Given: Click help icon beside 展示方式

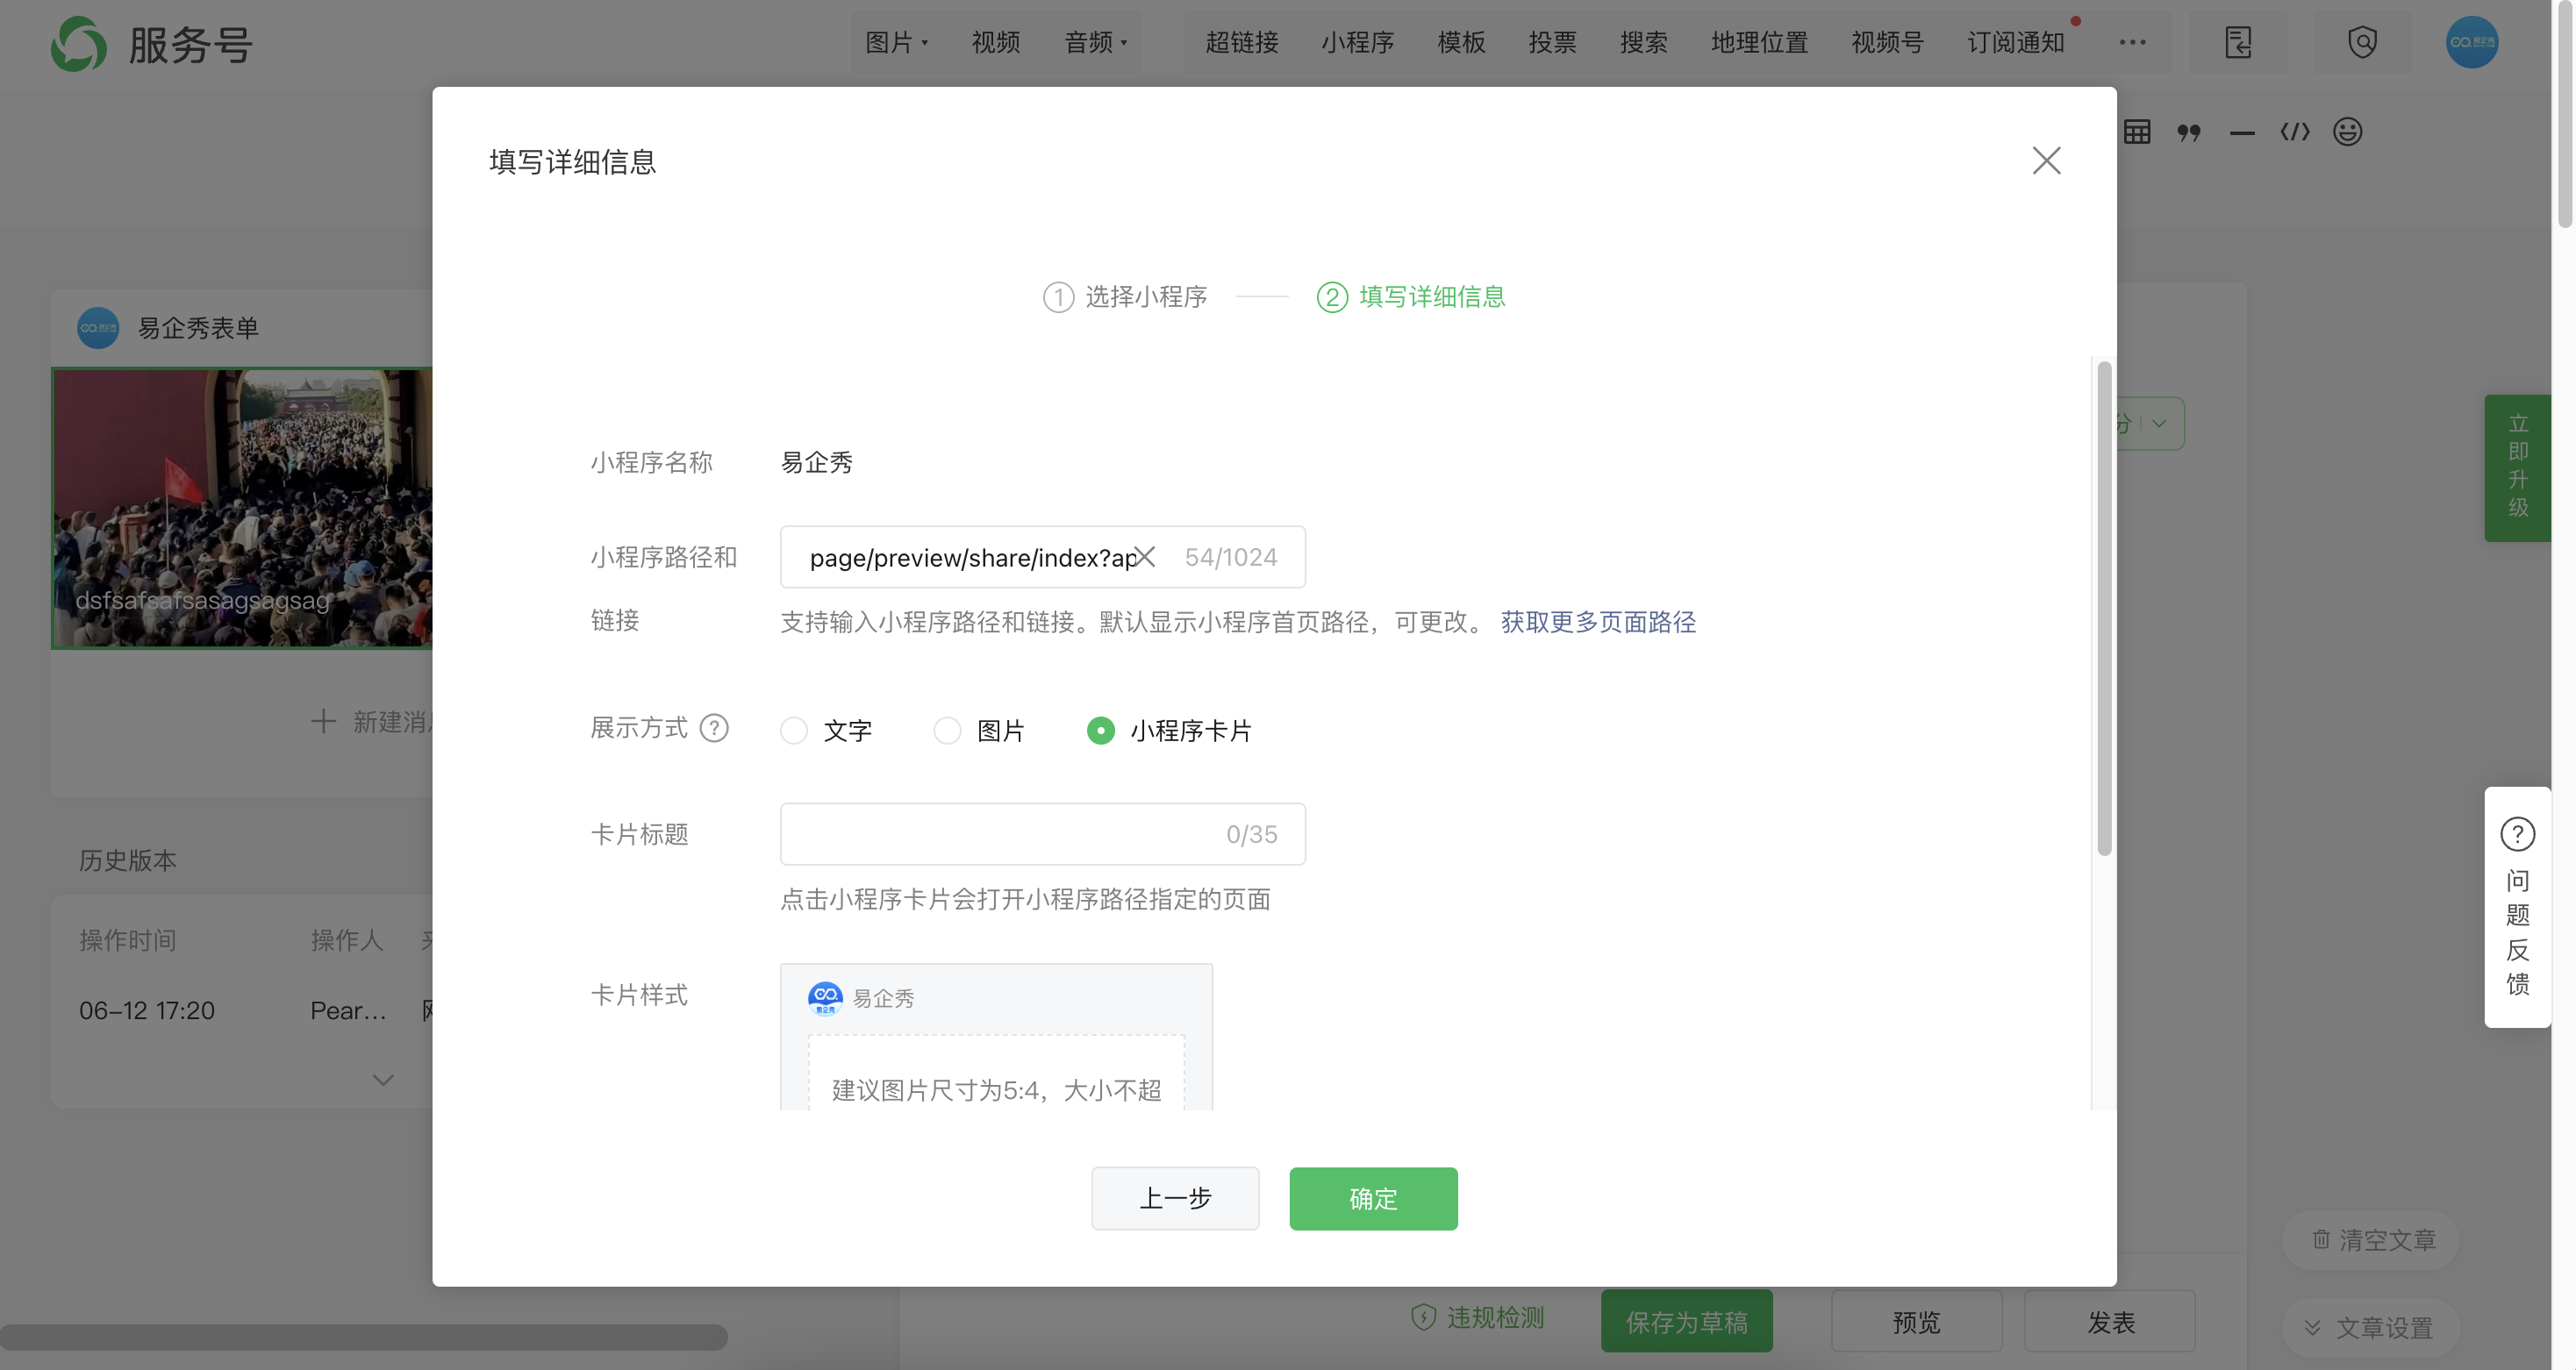Looking at the screenshot, I should (714, 728).
